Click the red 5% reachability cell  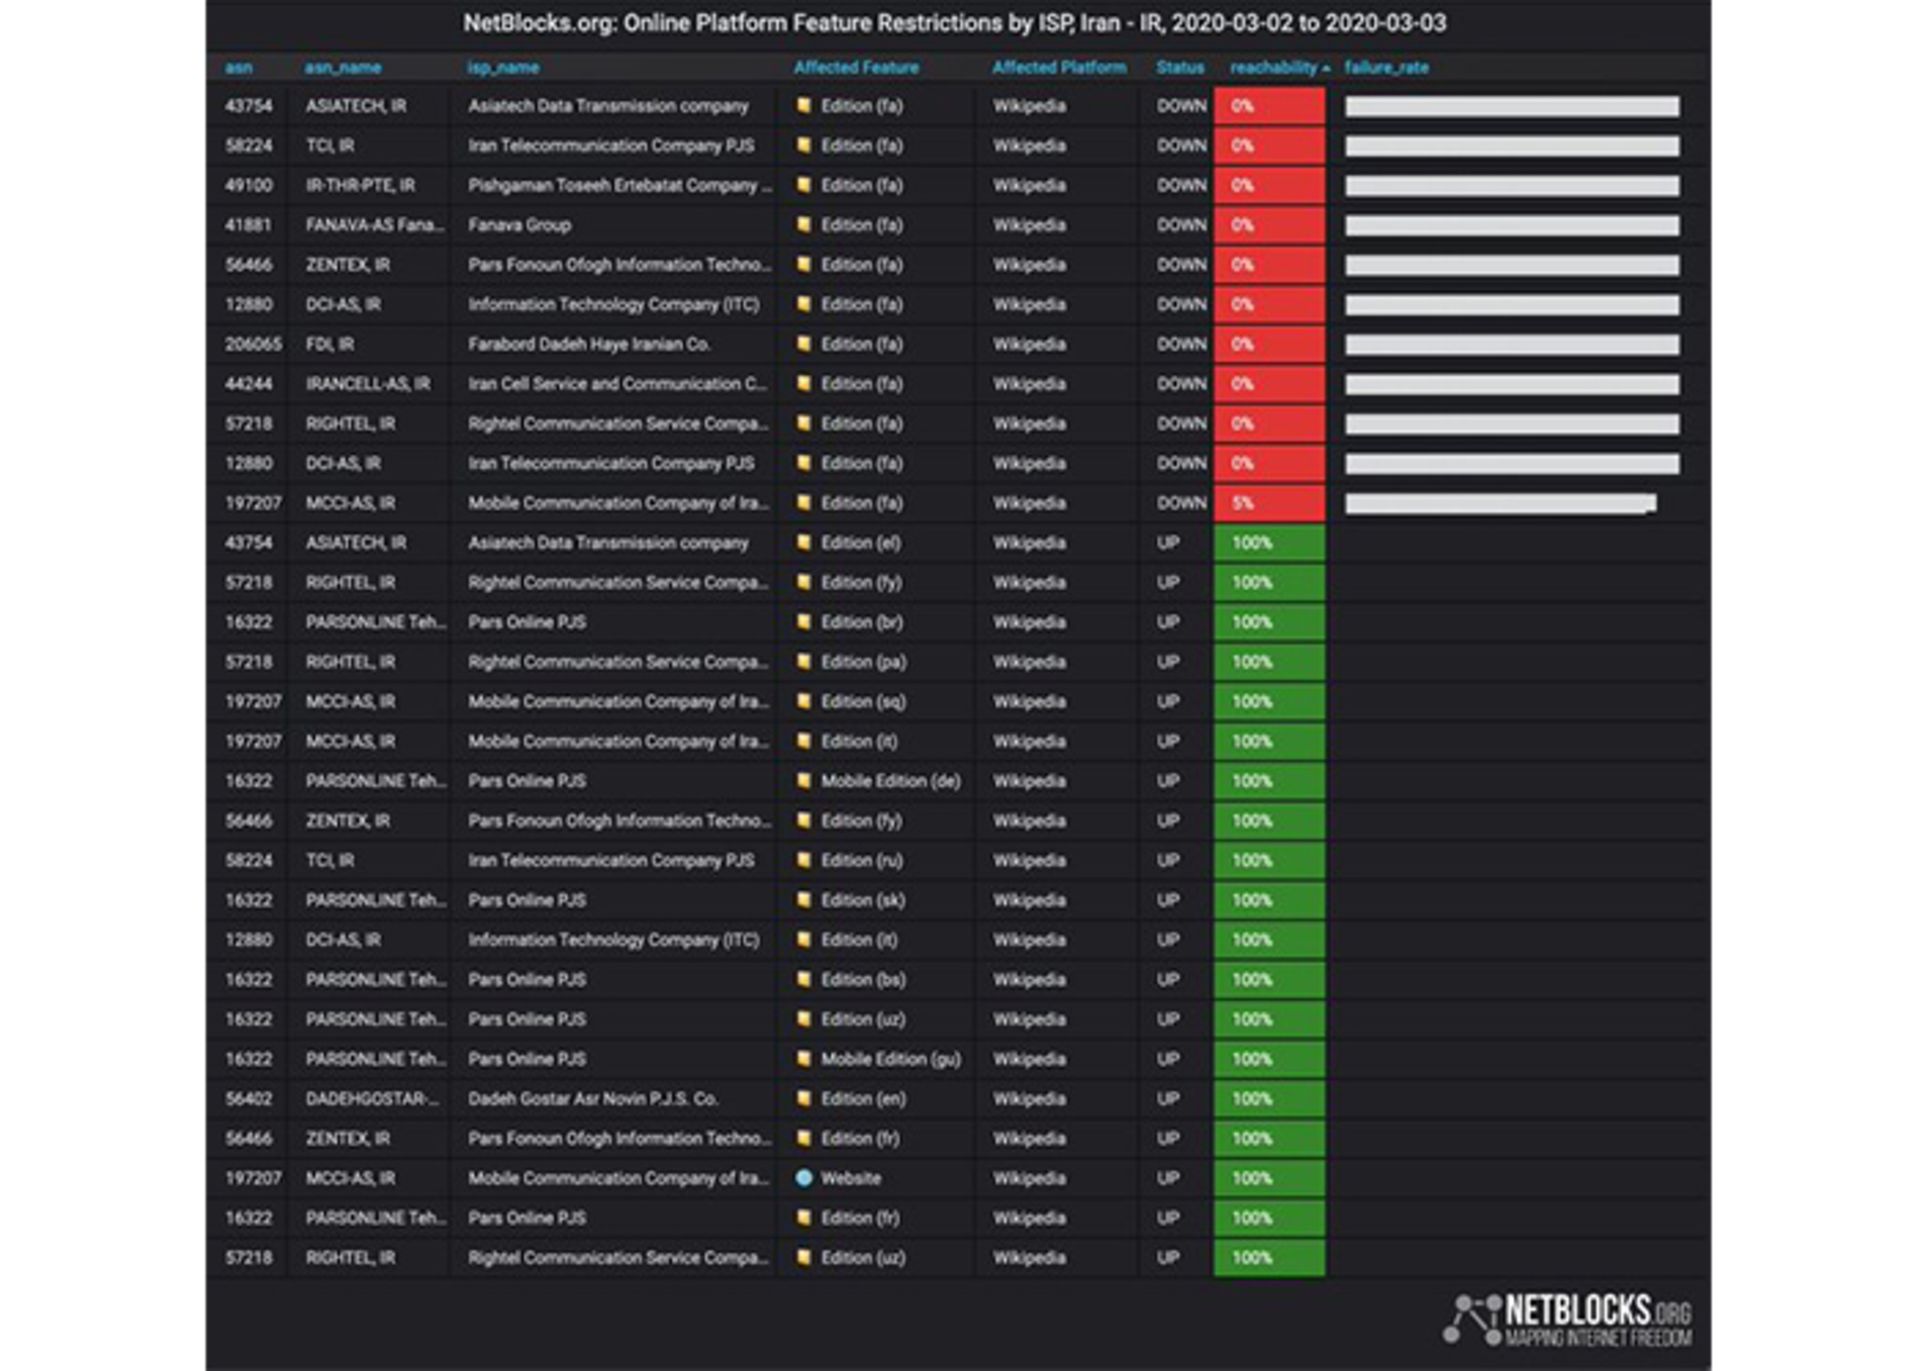(1270, 503)
